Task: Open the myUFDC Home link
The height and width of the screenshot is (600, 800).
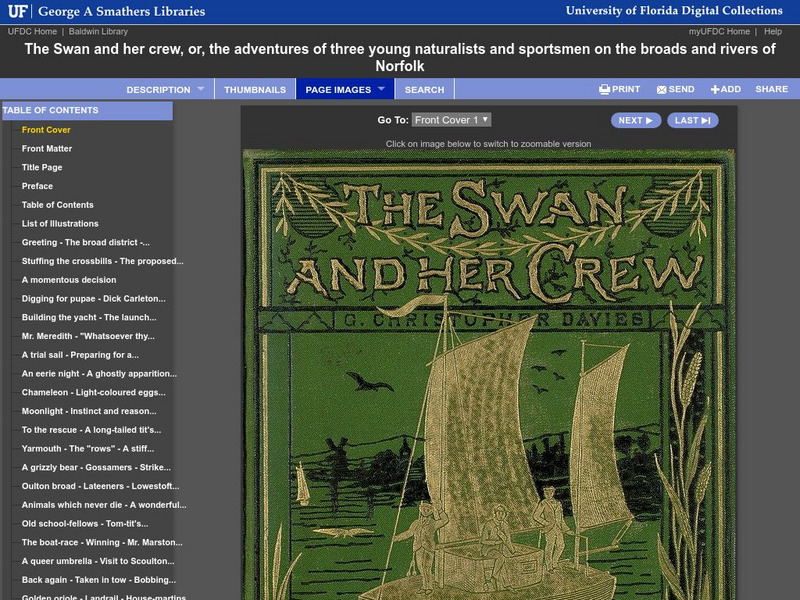Action: [719, 31]
